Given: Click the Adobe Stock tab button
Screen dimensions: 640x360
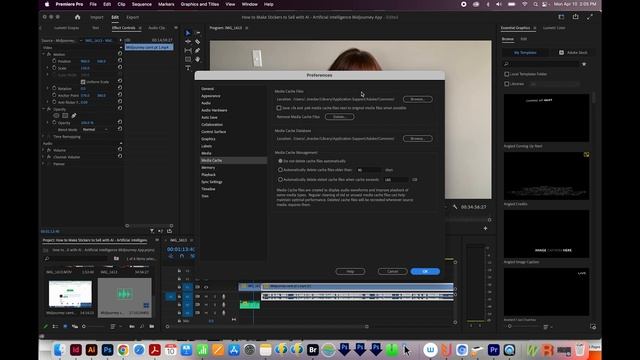Looking at the screenshot, I should [x=573, y=53].
